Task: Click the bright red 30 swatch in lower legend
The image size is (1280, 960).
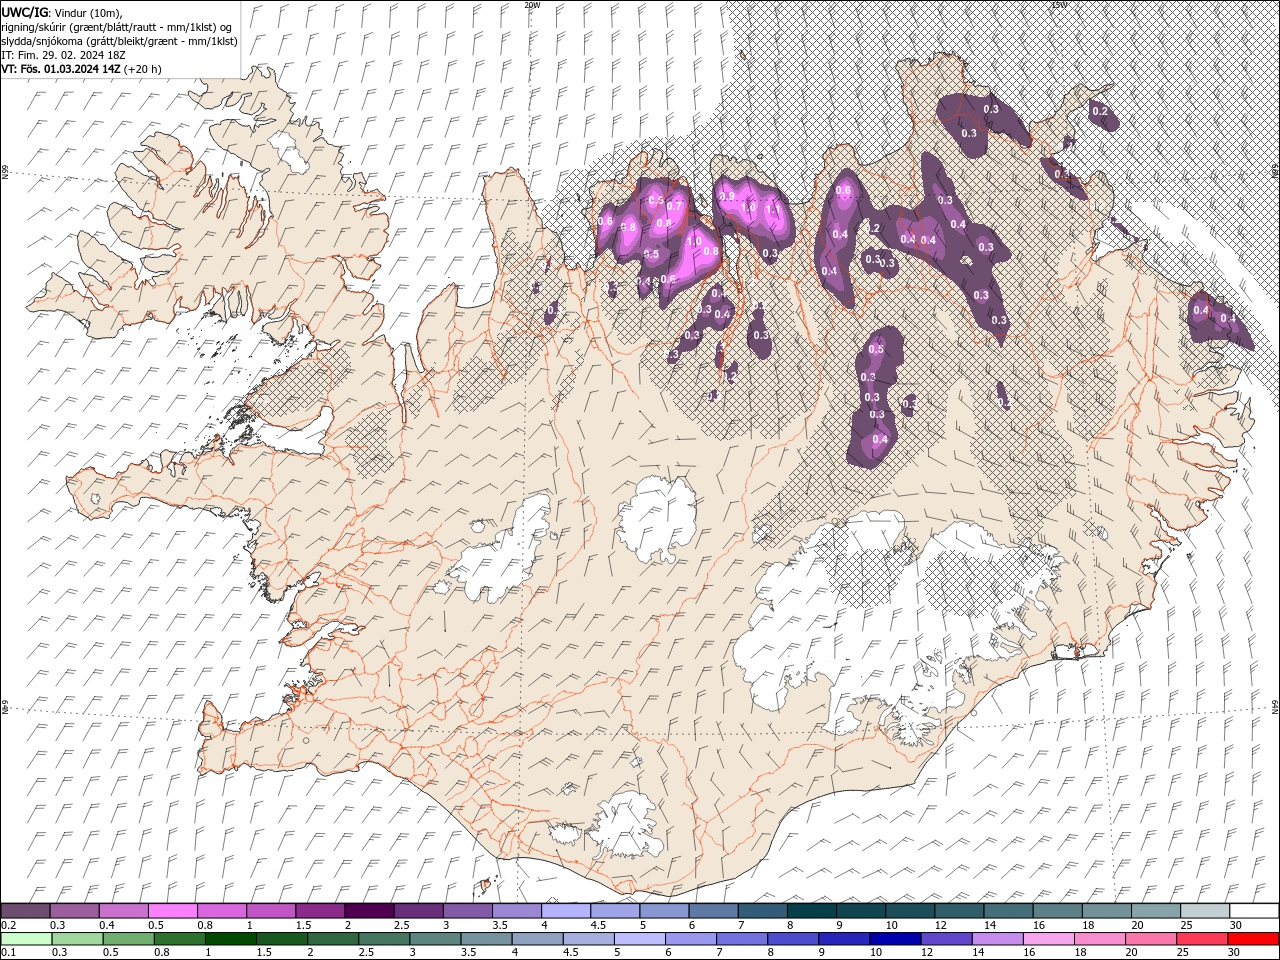Action: coord(1253,939)
